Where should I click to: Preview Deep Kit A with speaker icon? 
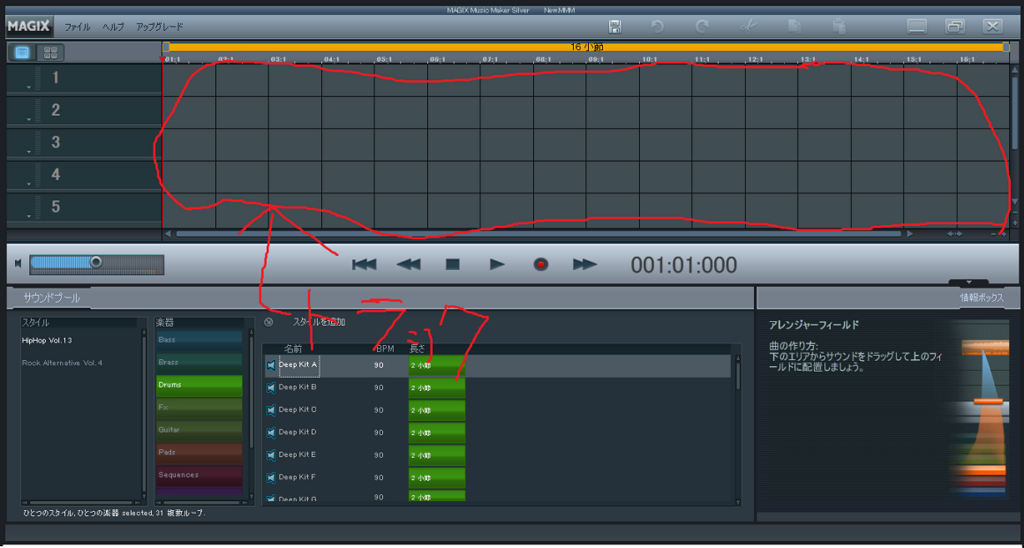point(270,365)
